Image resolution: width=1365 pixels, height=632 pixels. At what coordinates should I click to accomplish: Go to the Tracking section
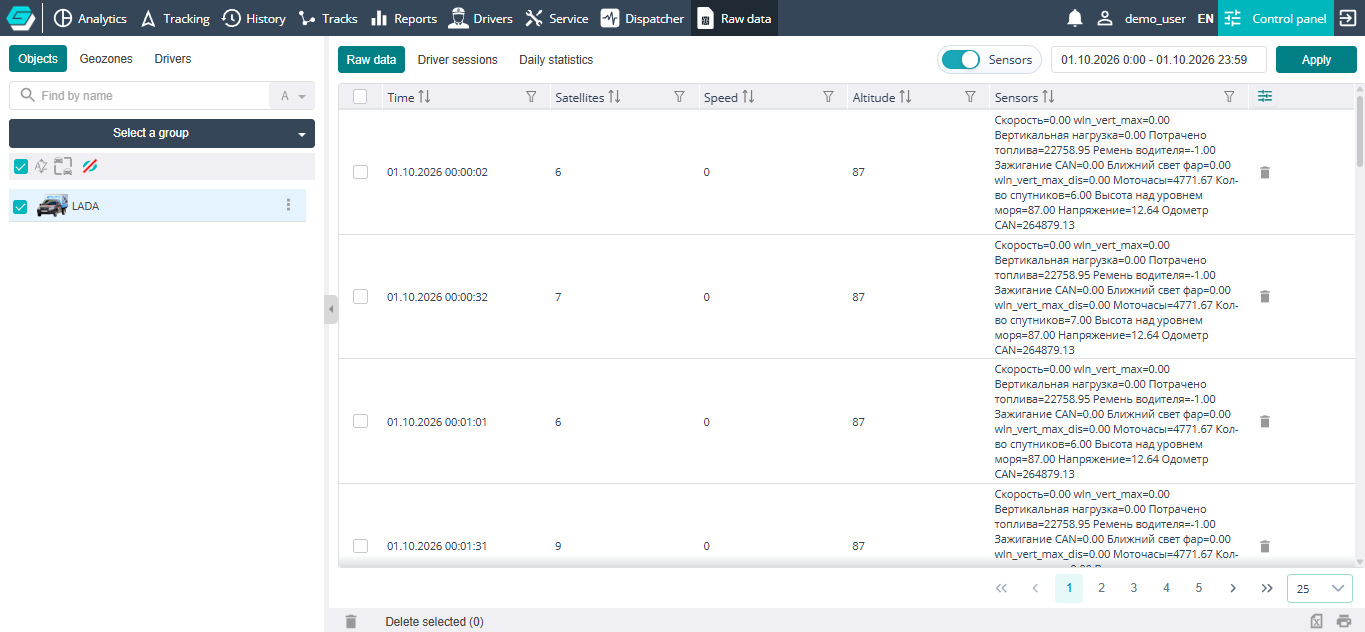[x=175, y=18]
